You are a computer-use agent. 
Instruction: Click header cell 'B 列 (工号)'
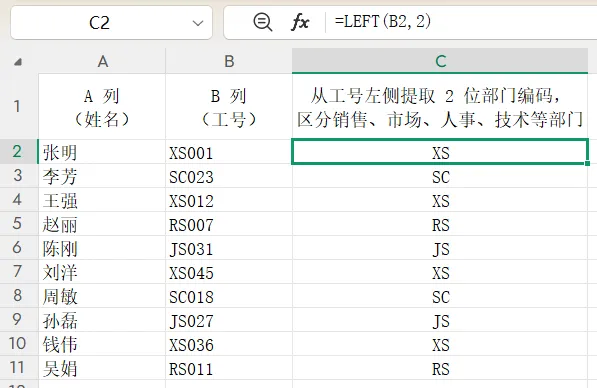(229, 107)
